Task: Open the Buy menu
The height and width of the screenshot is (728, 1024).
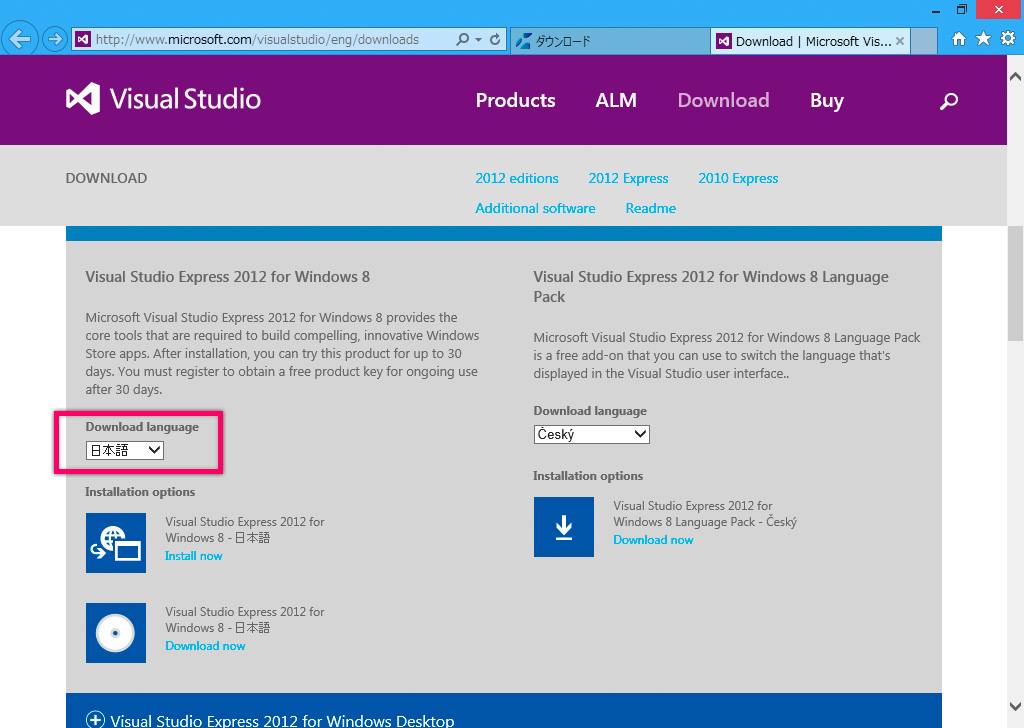Action: 827,101
